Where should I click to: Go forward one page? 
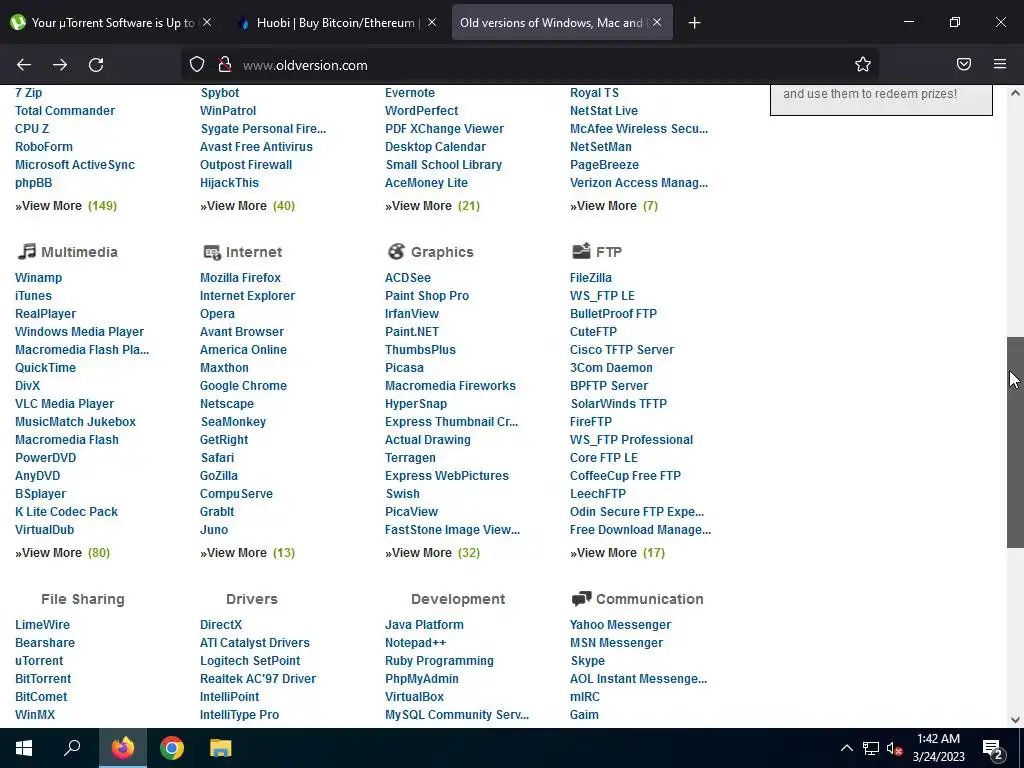[60, 65]
